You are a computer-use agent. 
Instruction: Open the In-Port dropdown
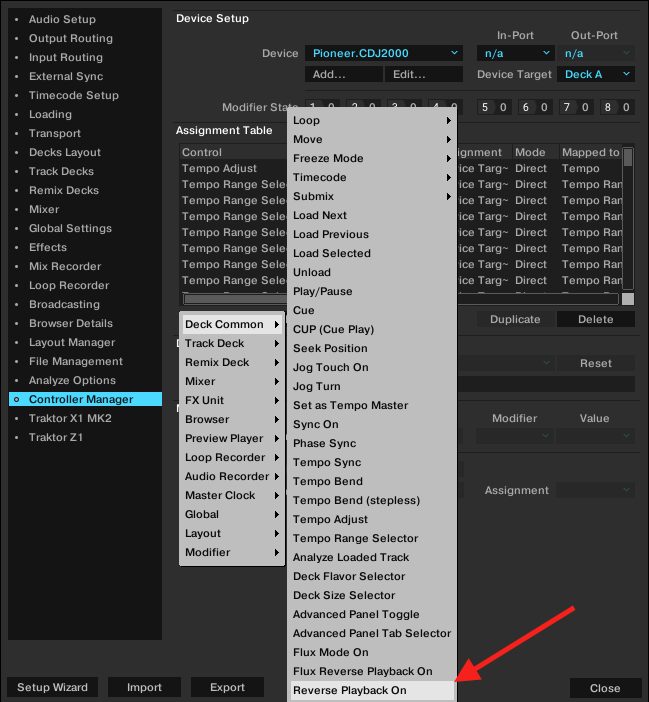pos(515,53)
